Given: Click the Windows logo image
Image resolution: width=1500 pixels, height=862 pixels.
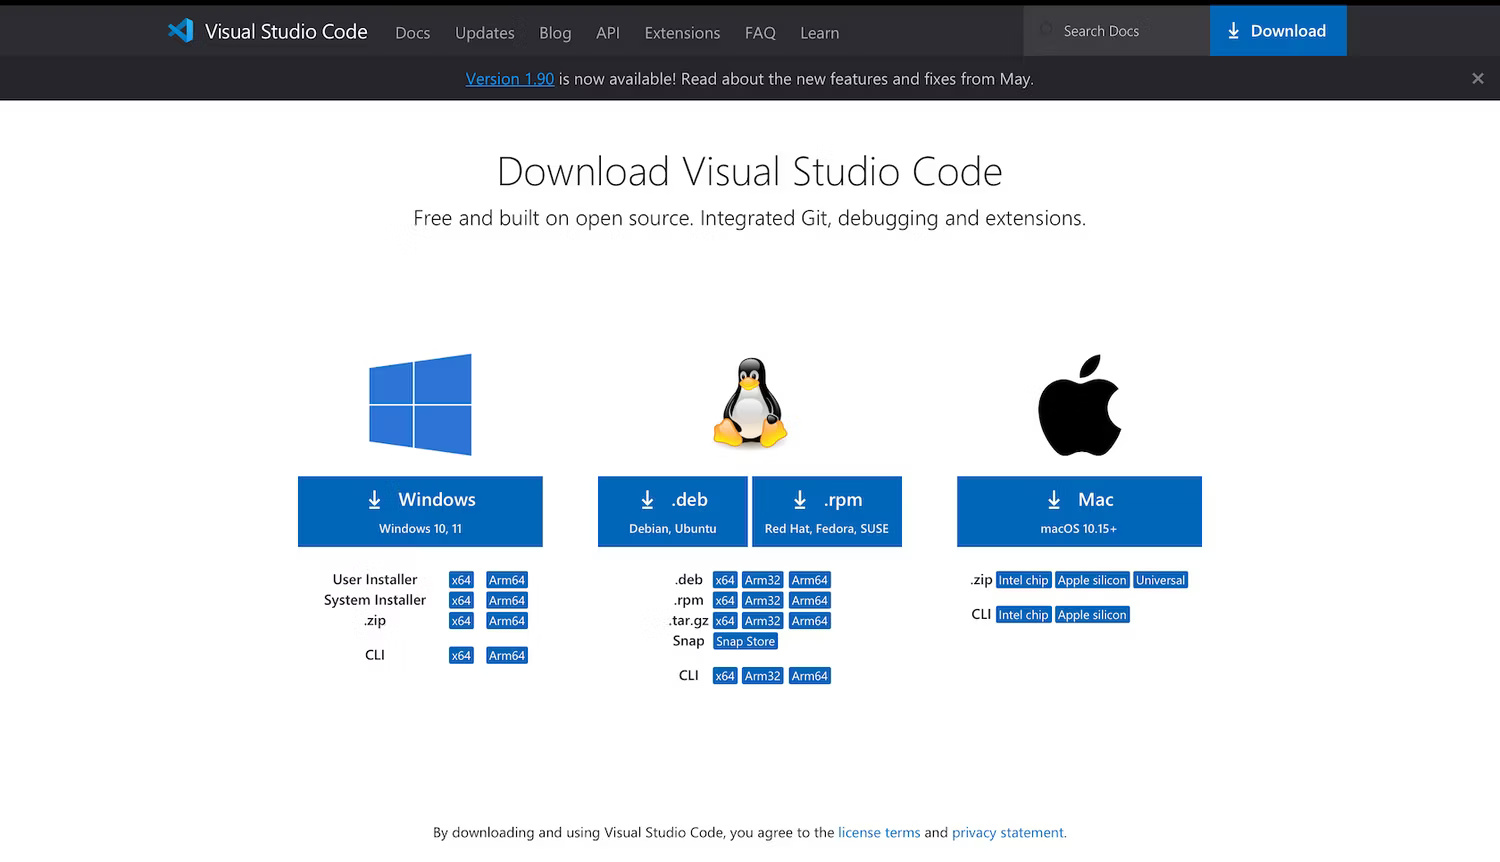Looking at the screenshot, I should (420, 404).
